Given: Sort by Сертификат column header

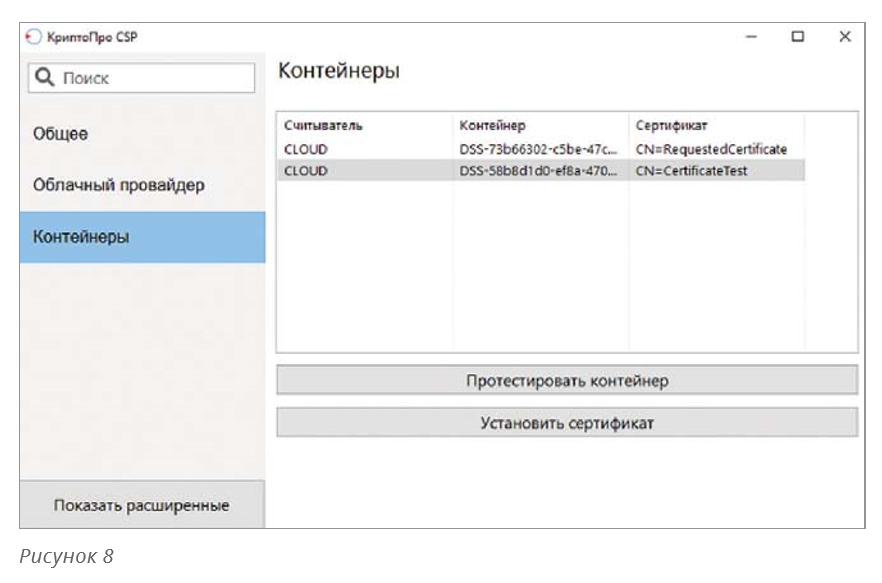Looking at the screenshot, I should [671, 126].
